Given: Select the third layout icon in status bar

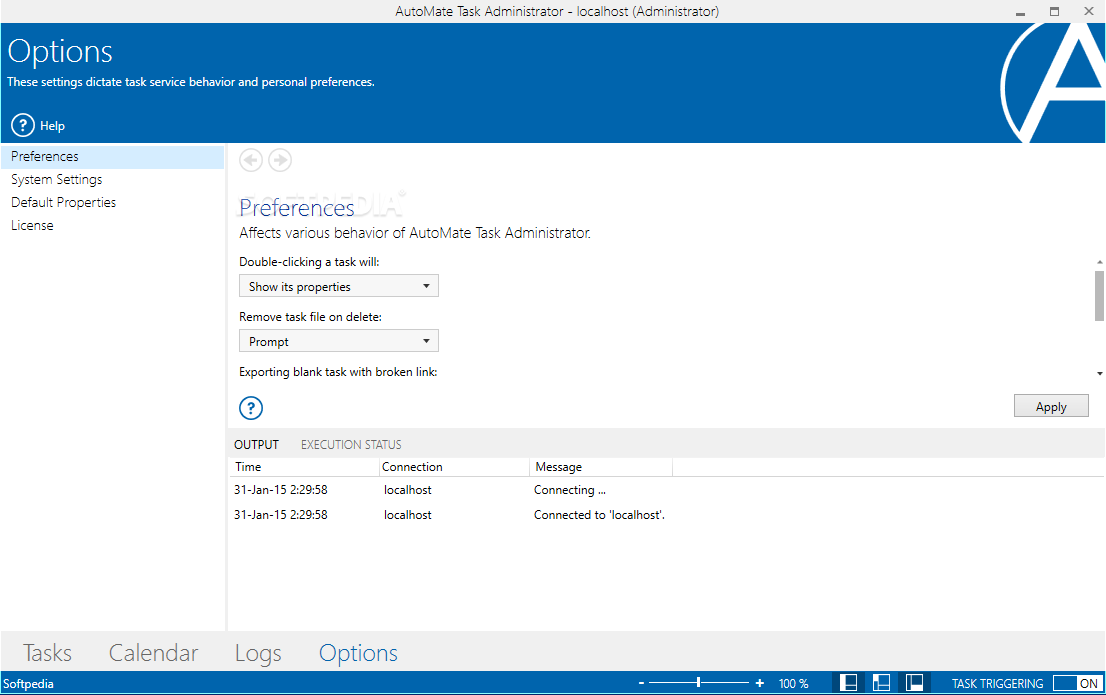Looking at the screenshot, I should 914,682.
